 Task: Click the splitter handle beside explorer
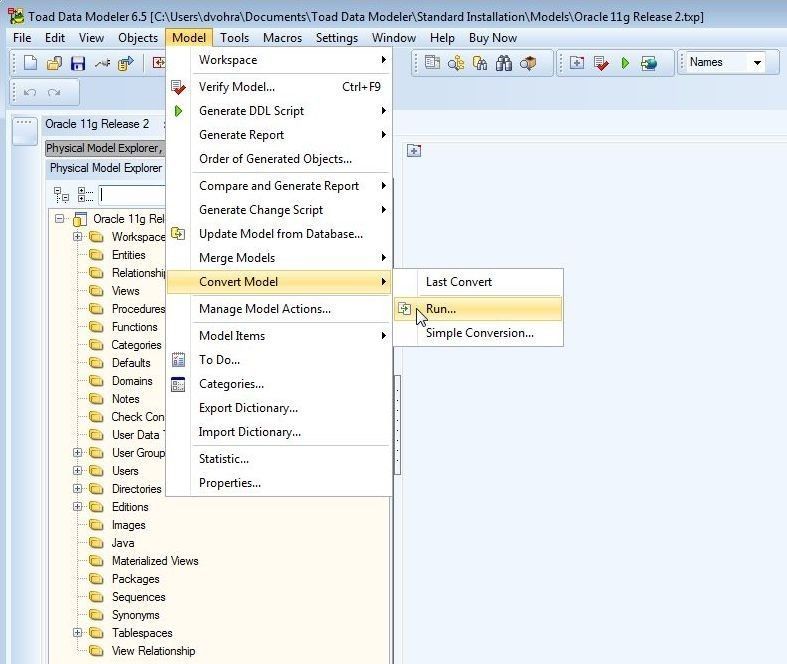[398, 425]
